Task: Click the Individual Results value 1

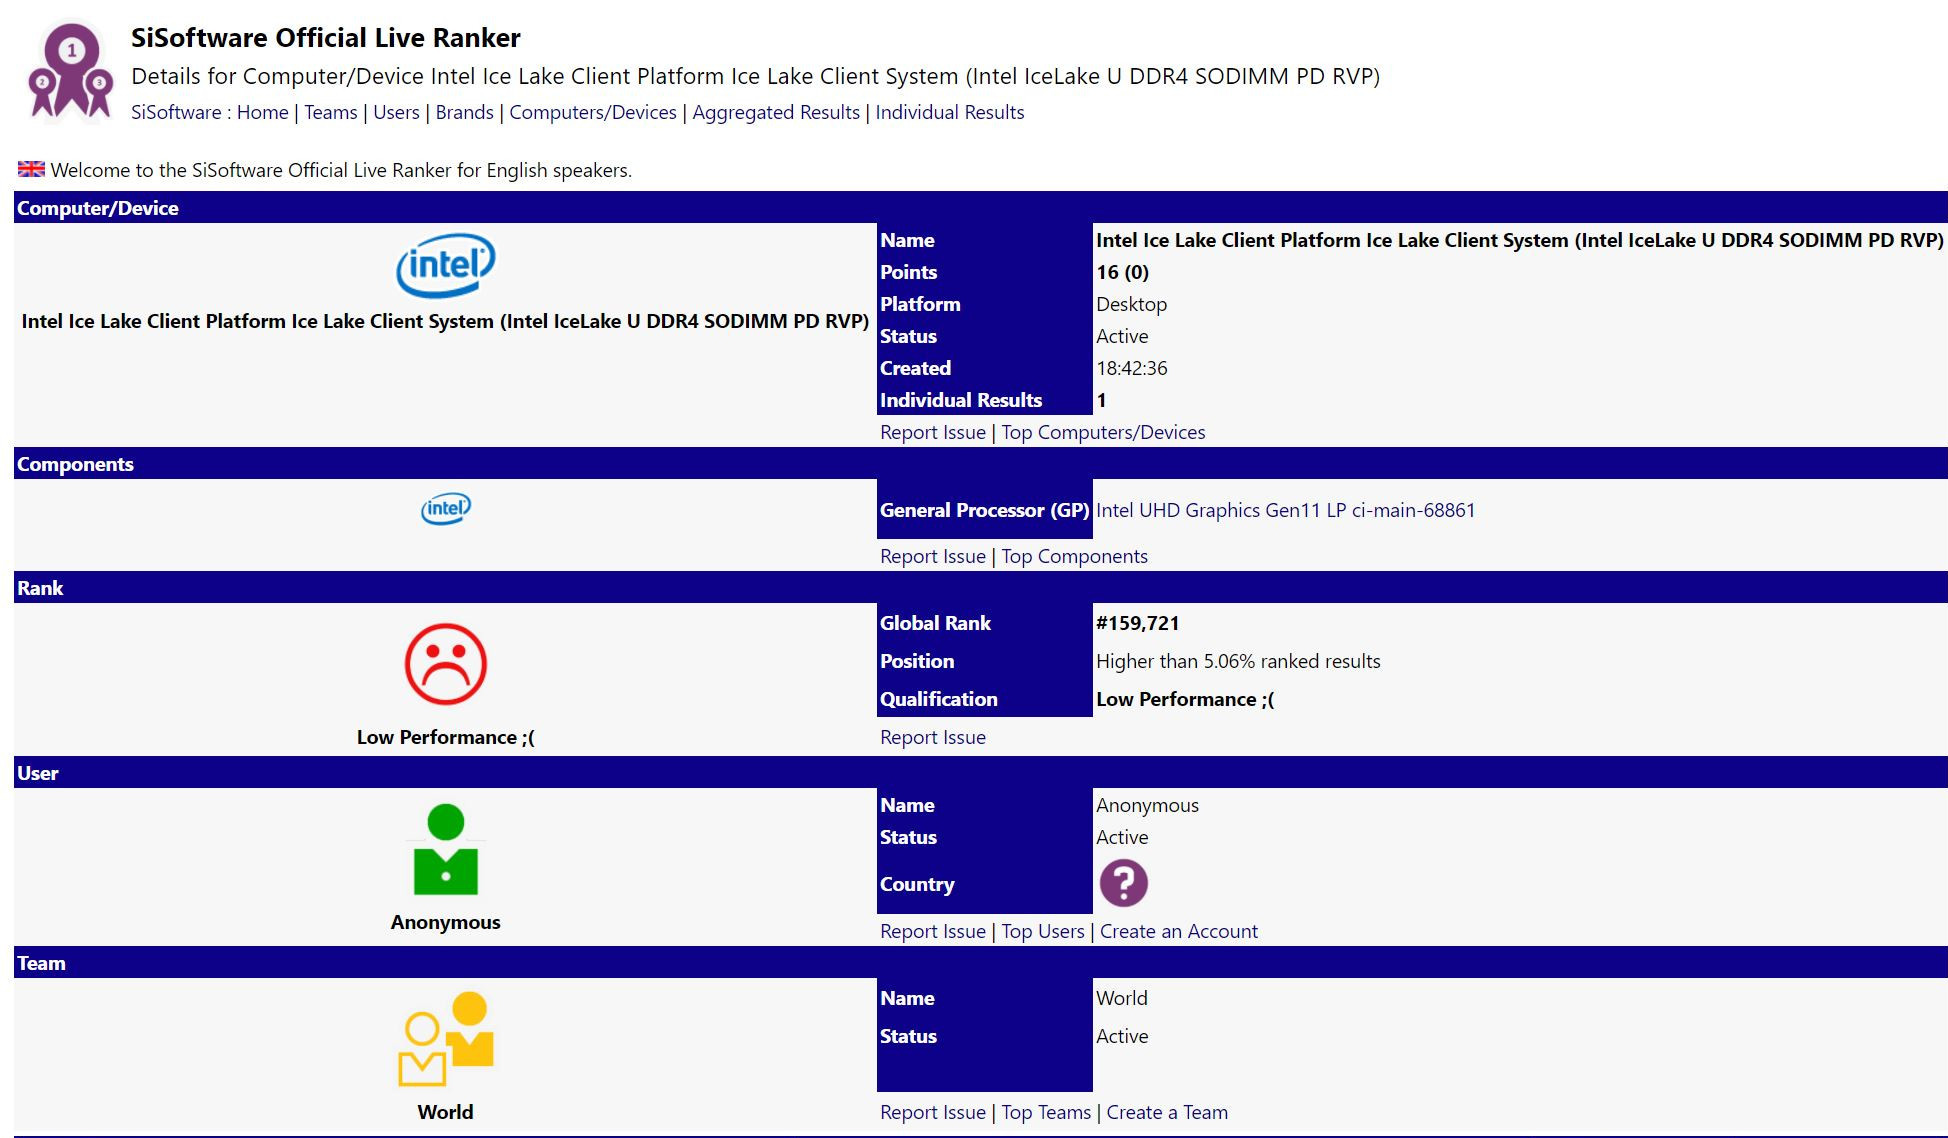Action: coord(1101,400)
